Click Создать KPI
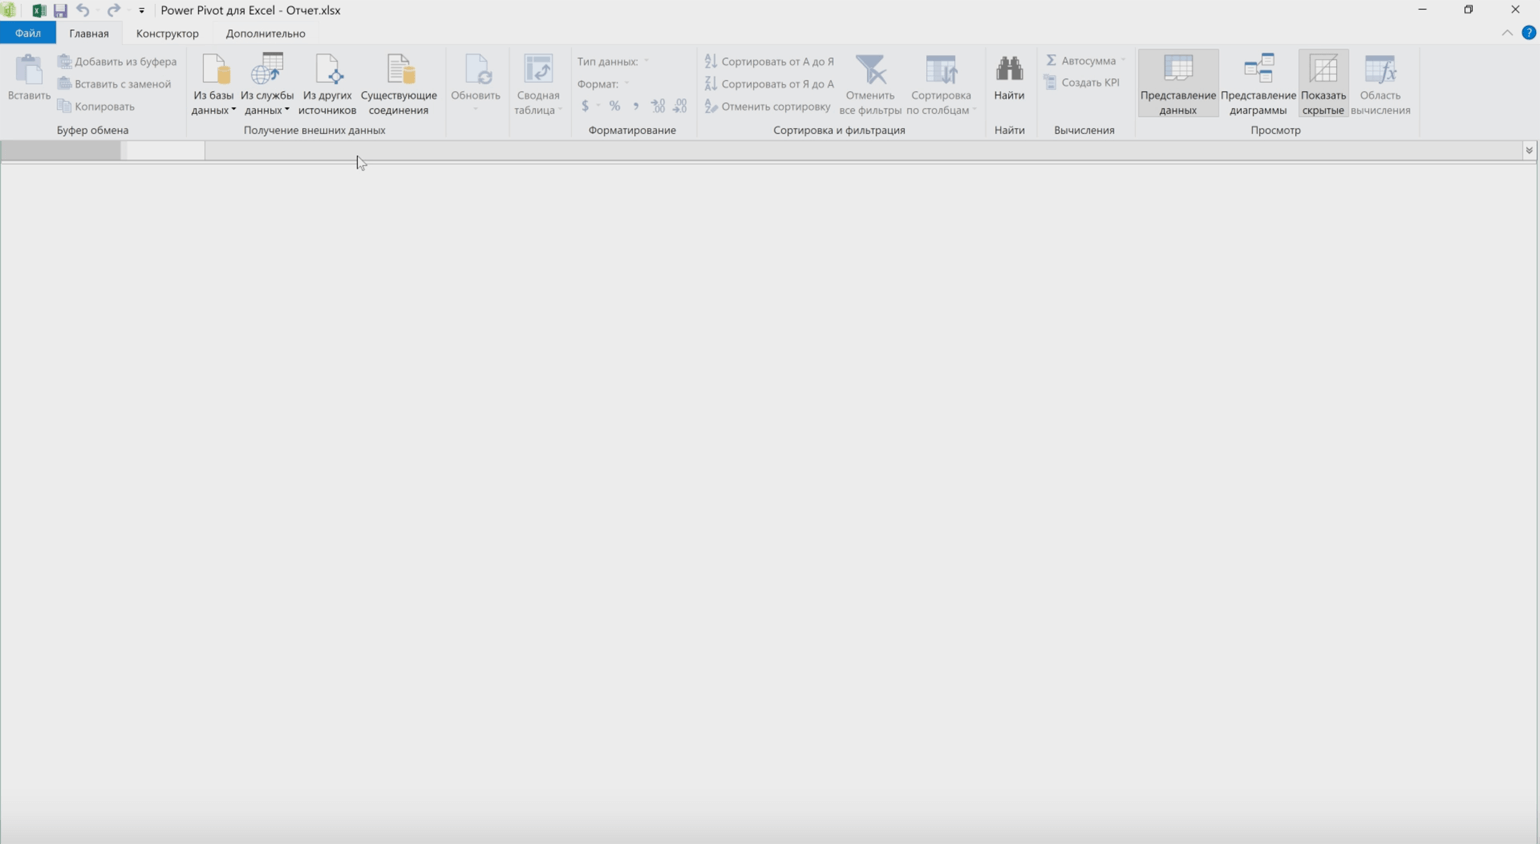This screenshot has width=1540, height=844. pyautogui.click(x=1082, y=83)
